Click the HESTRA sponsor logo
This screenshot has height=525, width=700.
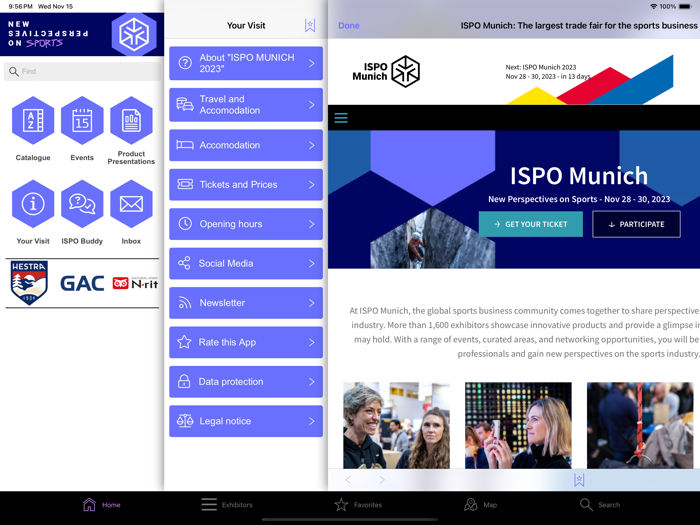29,283
